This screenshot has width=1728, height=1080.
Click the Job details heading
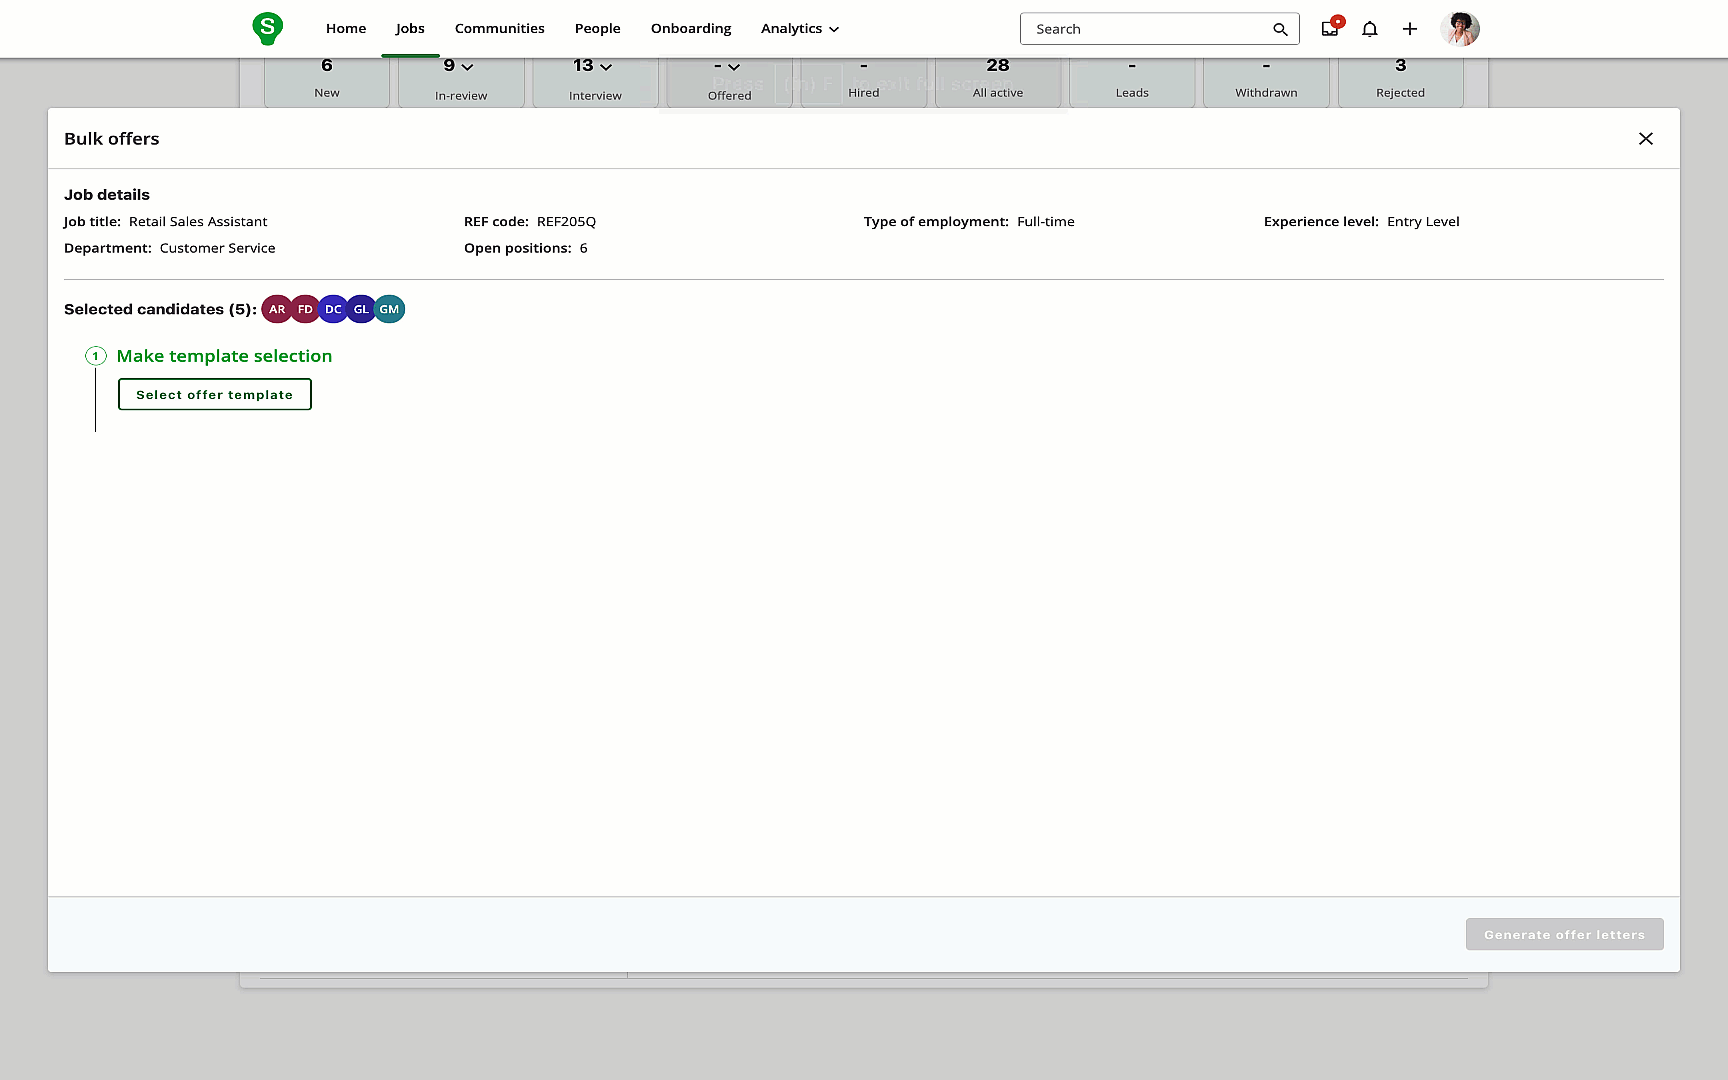tap(107, 195)
